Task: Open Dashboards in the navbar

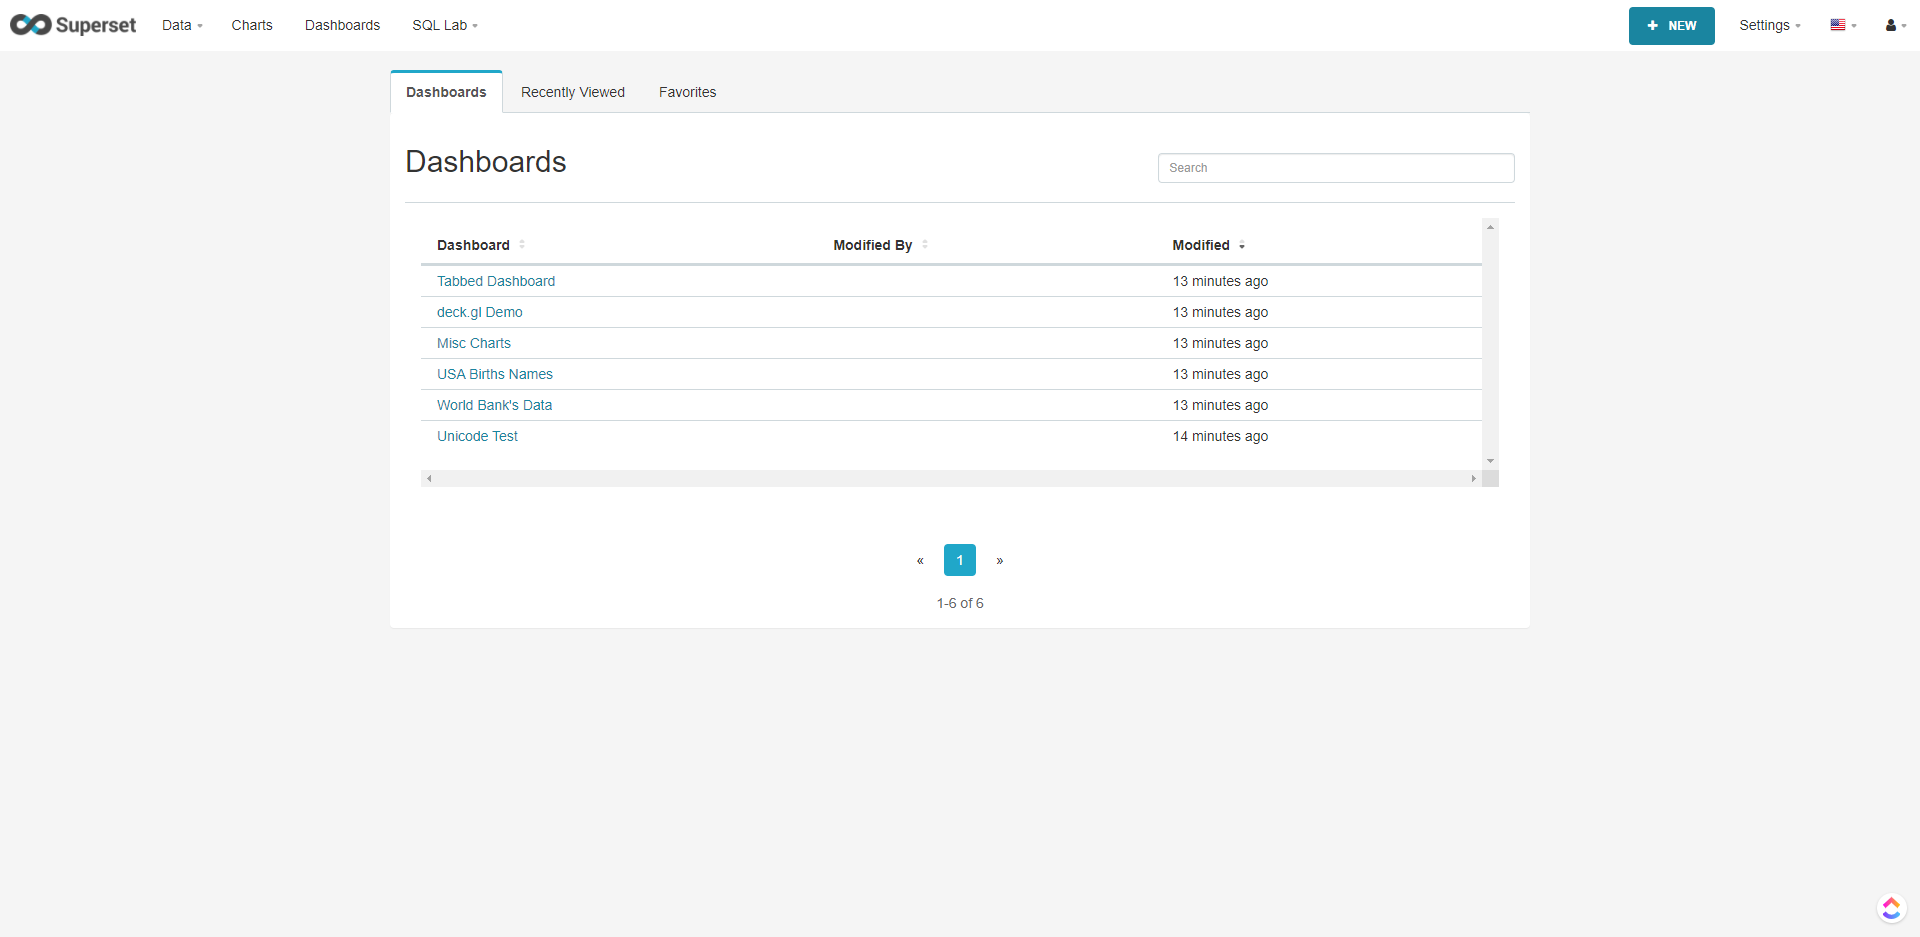Action: coord(342,25)
